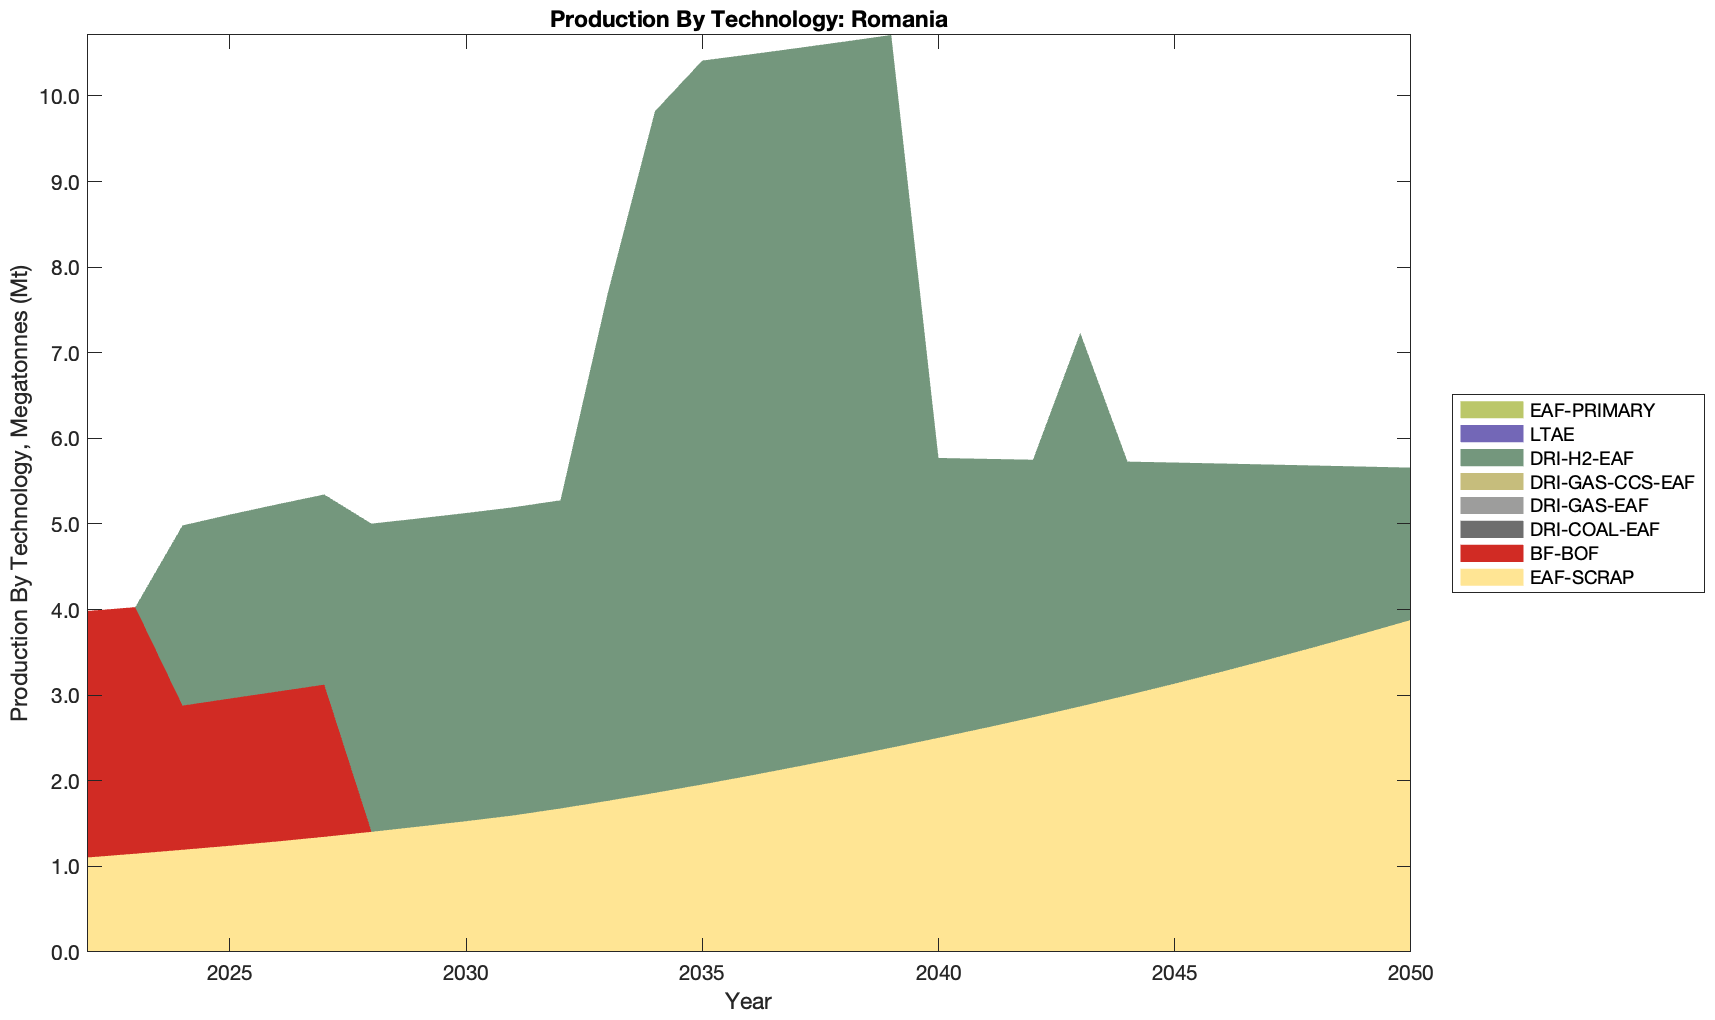Click the purple LTAE legend swatch

(x=1490, y=434)
